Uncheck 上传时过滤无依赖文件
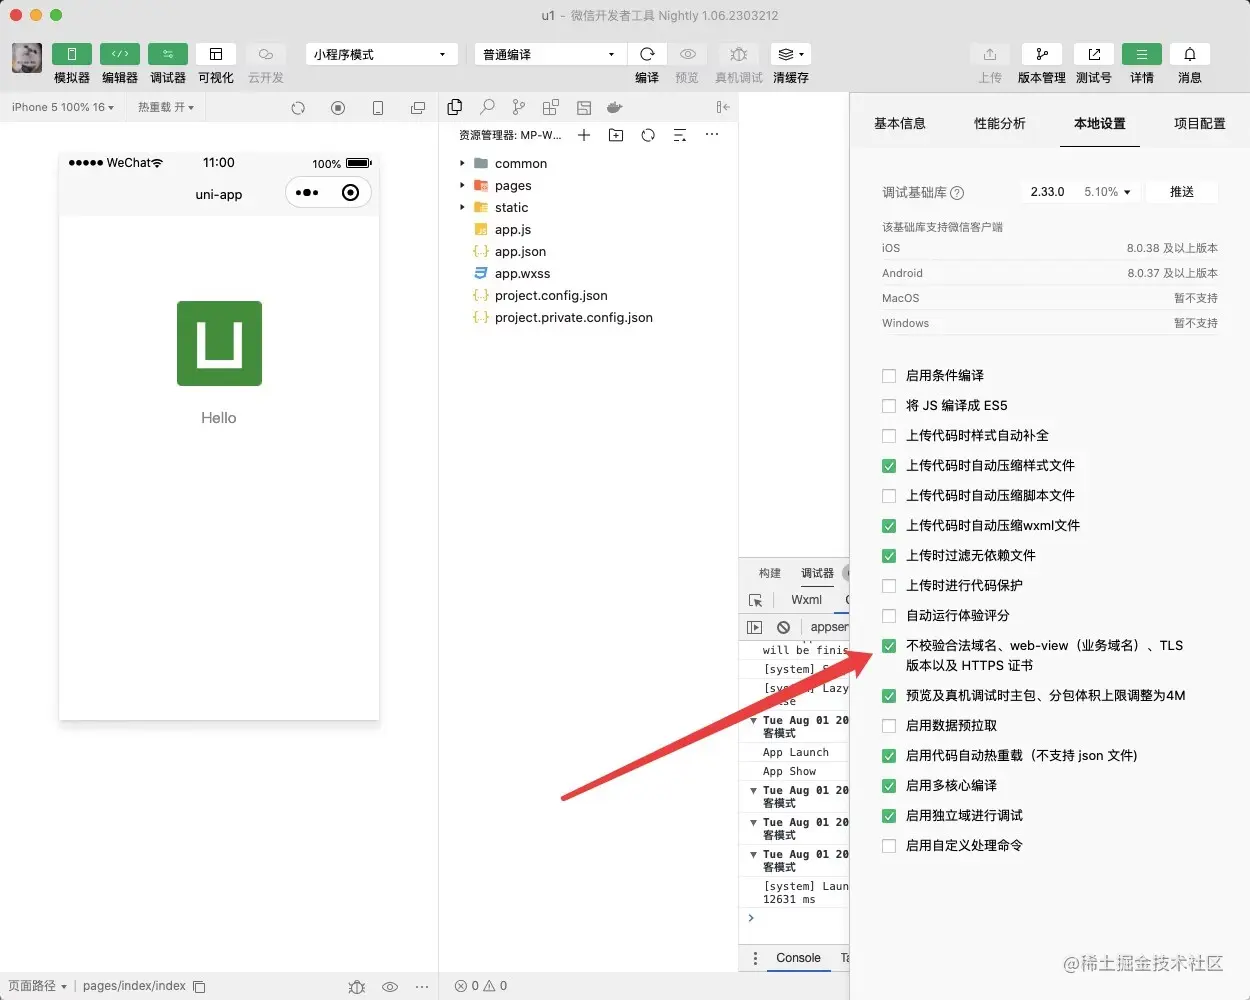1250x1000 pixels. coord(889,556)
